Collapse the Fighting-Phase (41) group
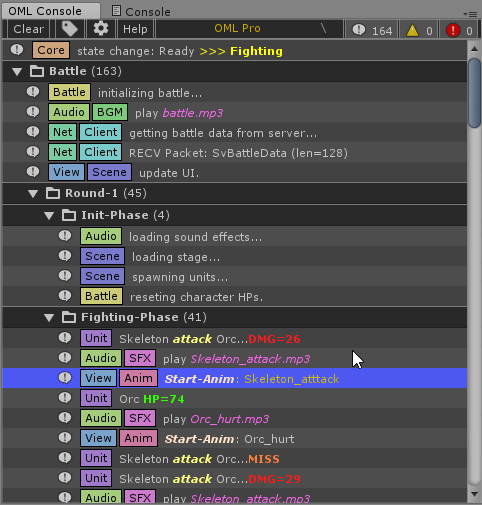Viewport: 482px width, 505px height. 49,317
